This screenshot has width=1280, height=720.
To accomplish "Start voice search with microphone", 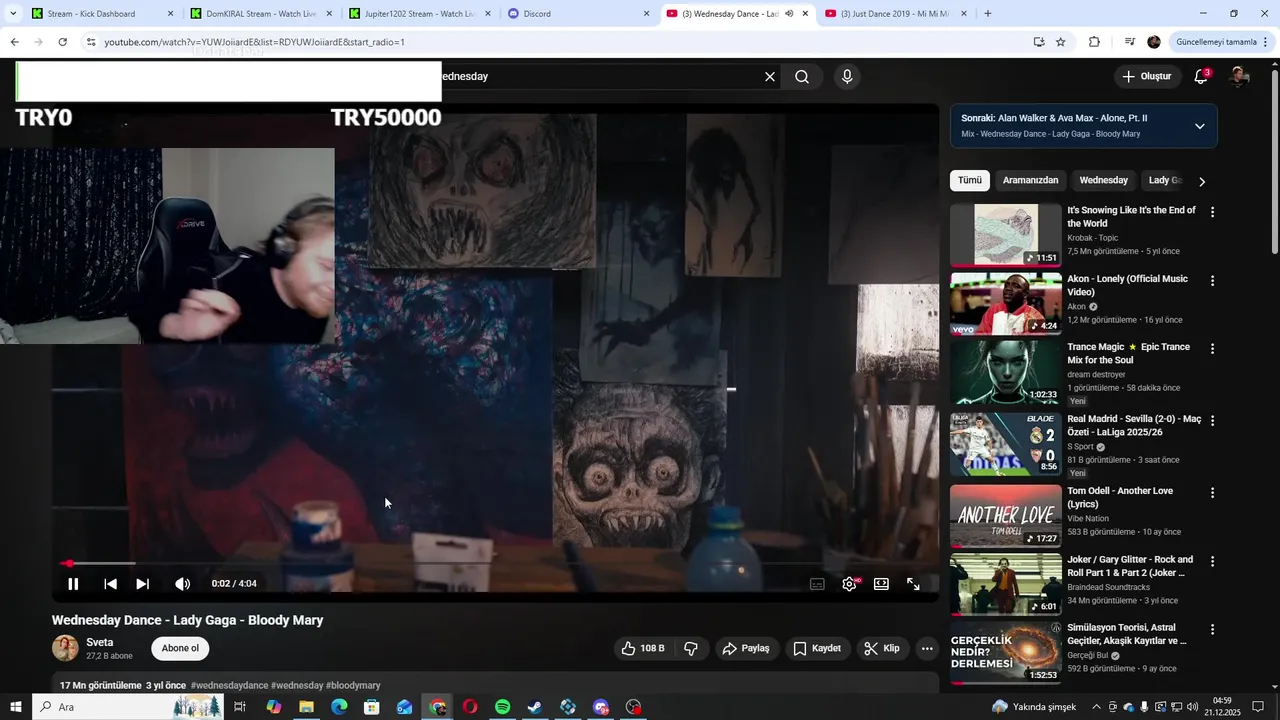I will [x=847, y=77].
